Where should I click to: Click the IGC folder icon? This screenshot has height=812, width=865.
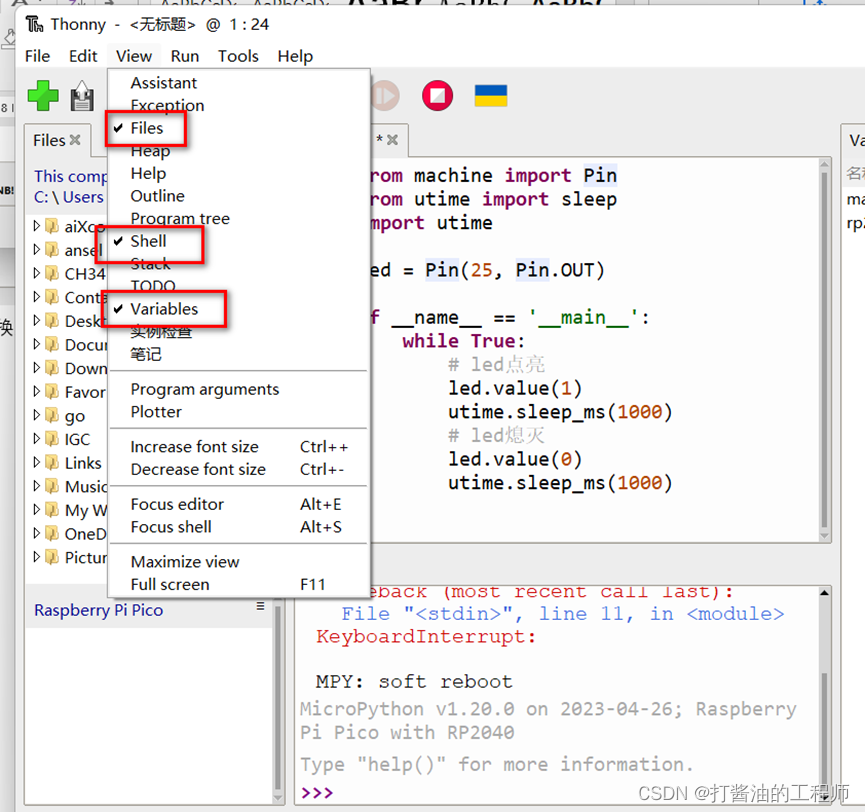52,439
